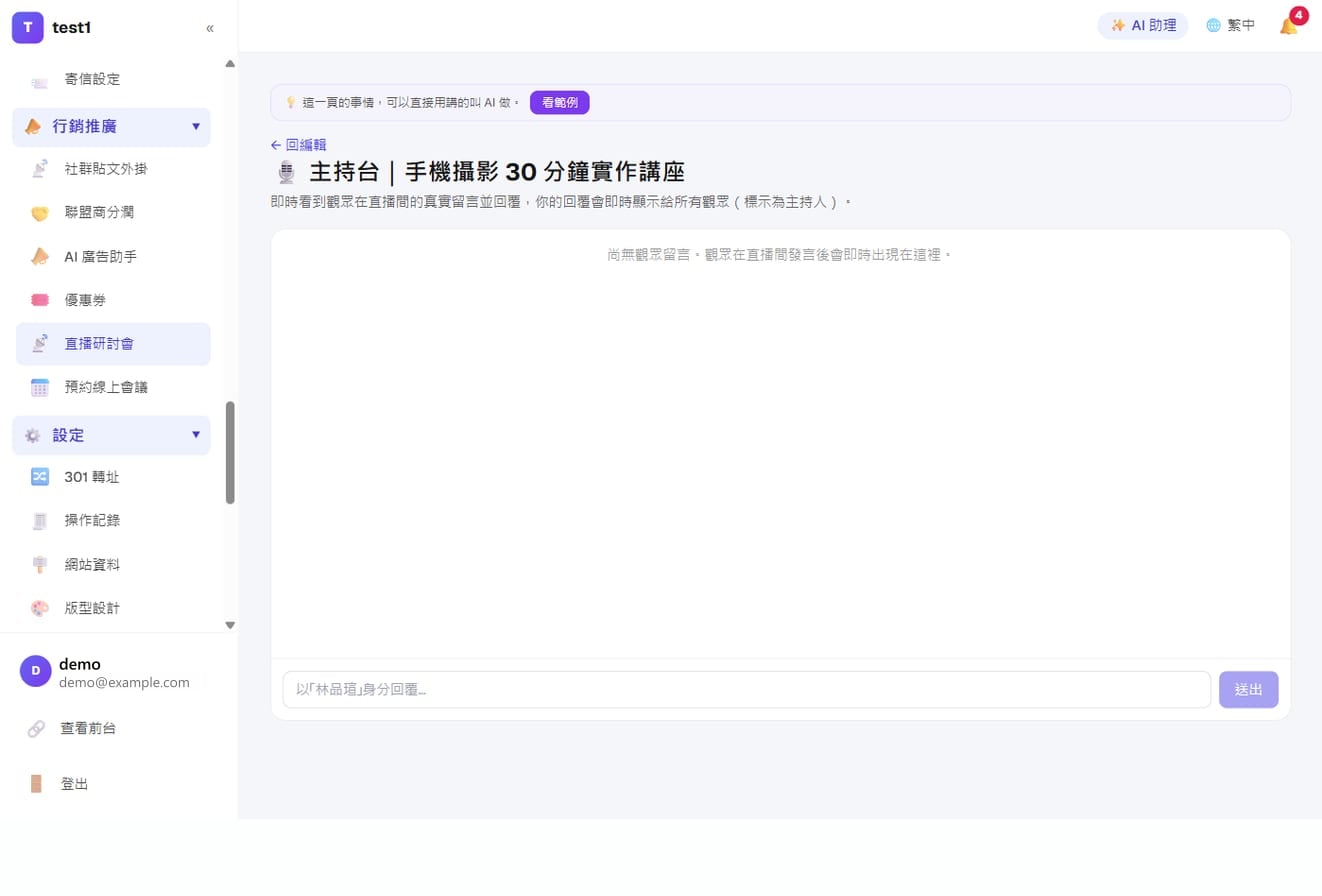The height and width of the screenshot is (896, 1322).
Task: Click the 直播研討會 webinar icon
Action: (40, 344)
